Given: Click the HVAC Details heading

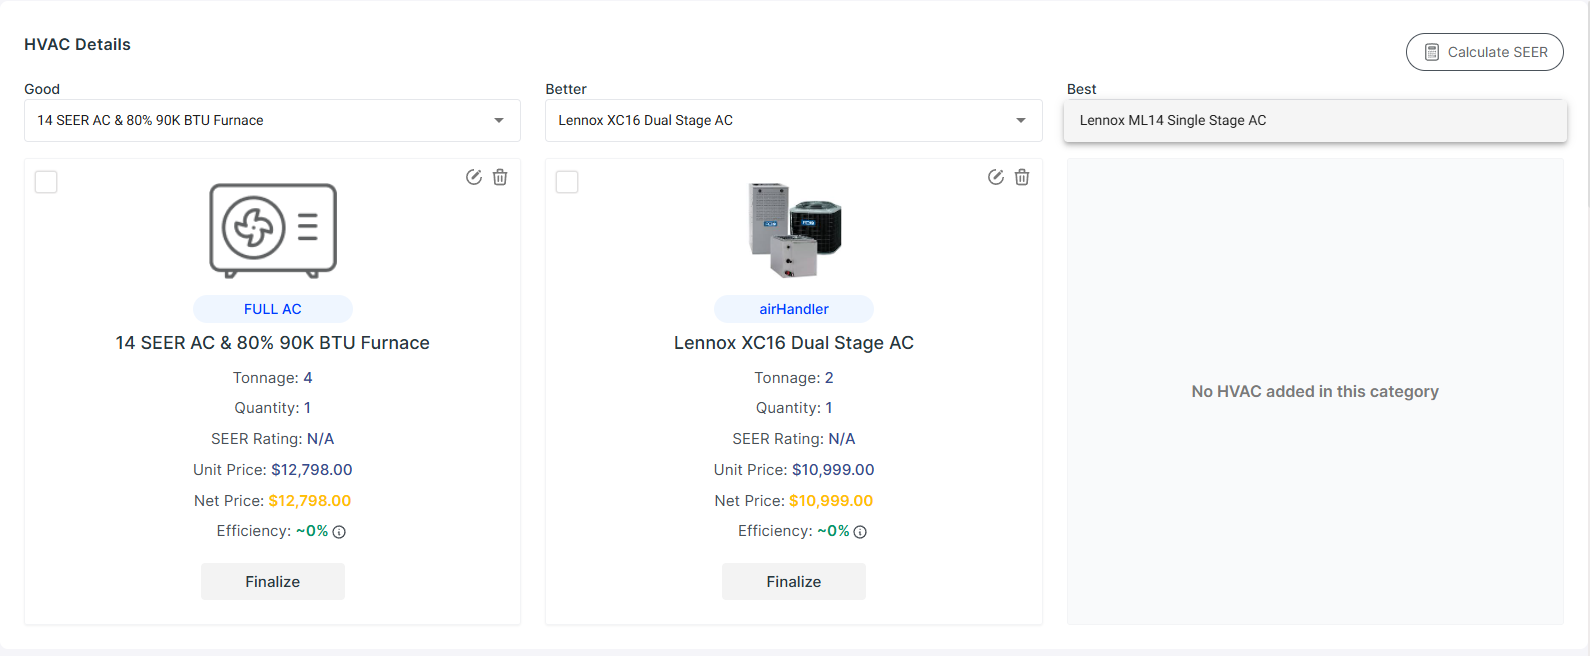Looking at the screenshot, I should coord(77,44).
